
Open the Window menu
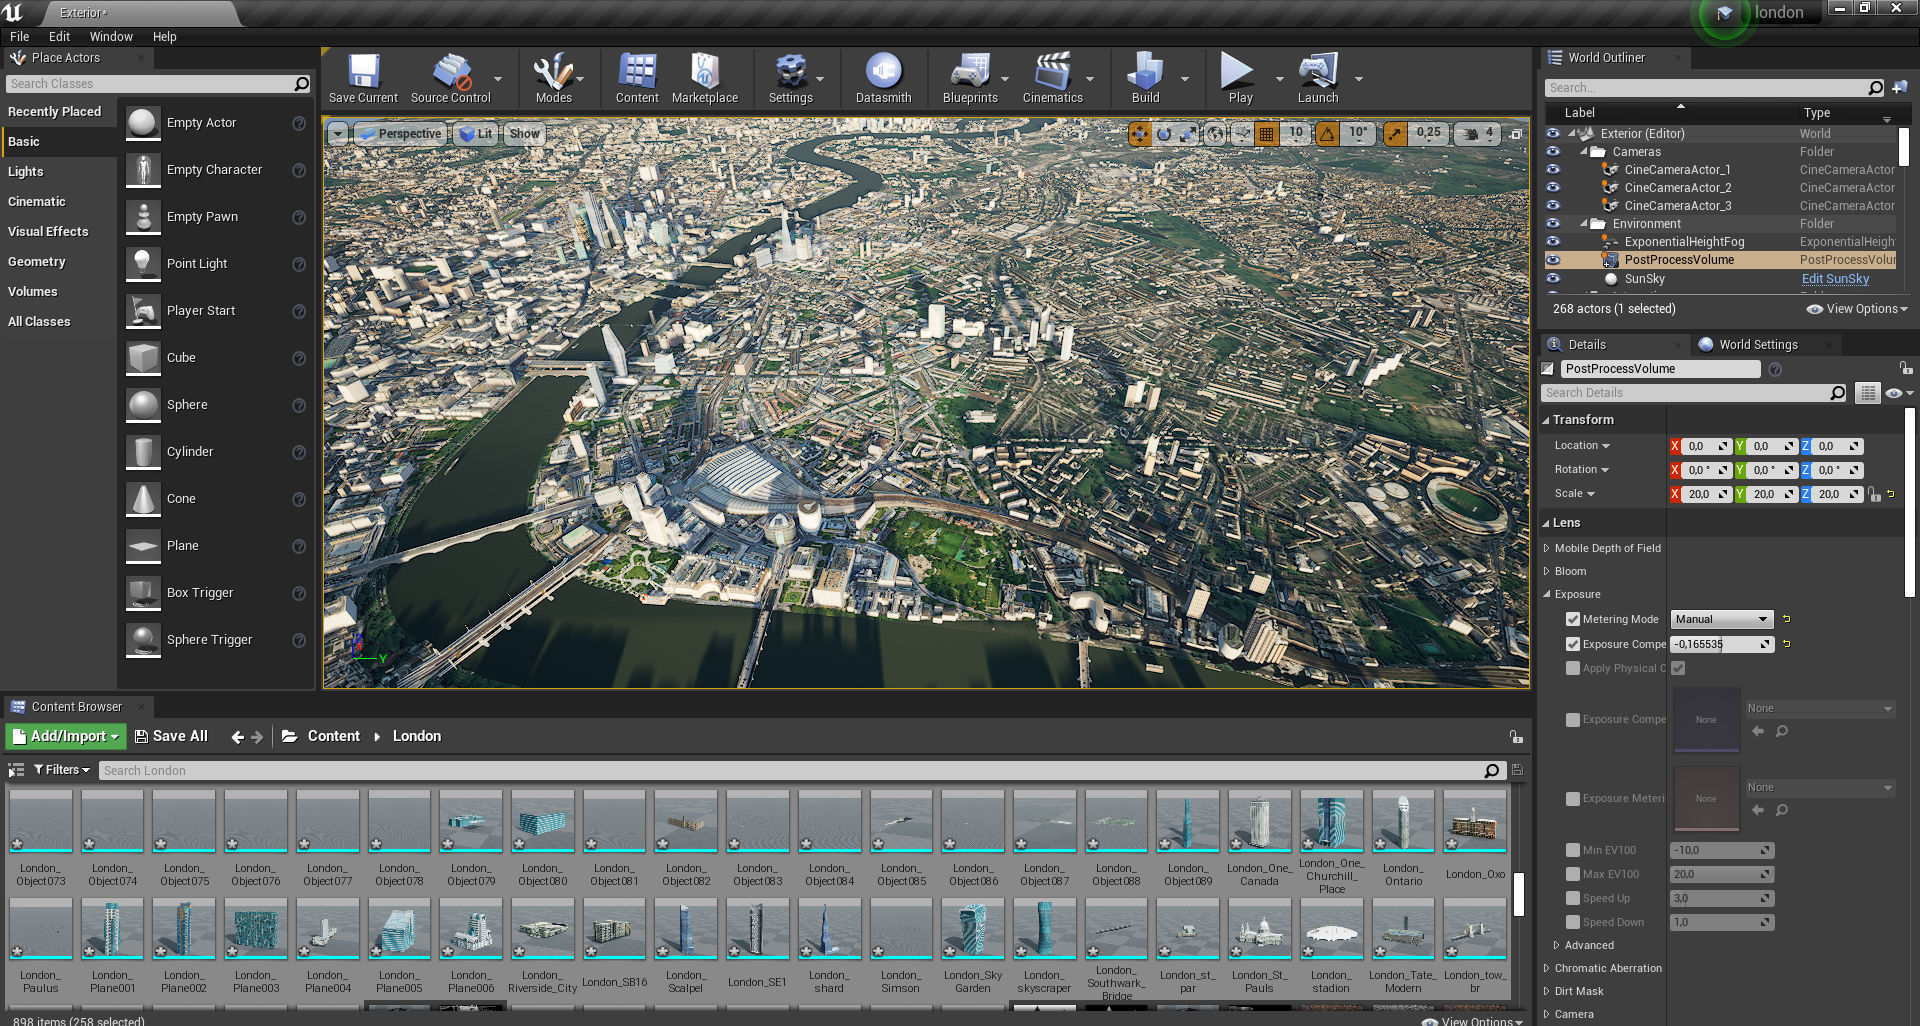pos(111,37)
